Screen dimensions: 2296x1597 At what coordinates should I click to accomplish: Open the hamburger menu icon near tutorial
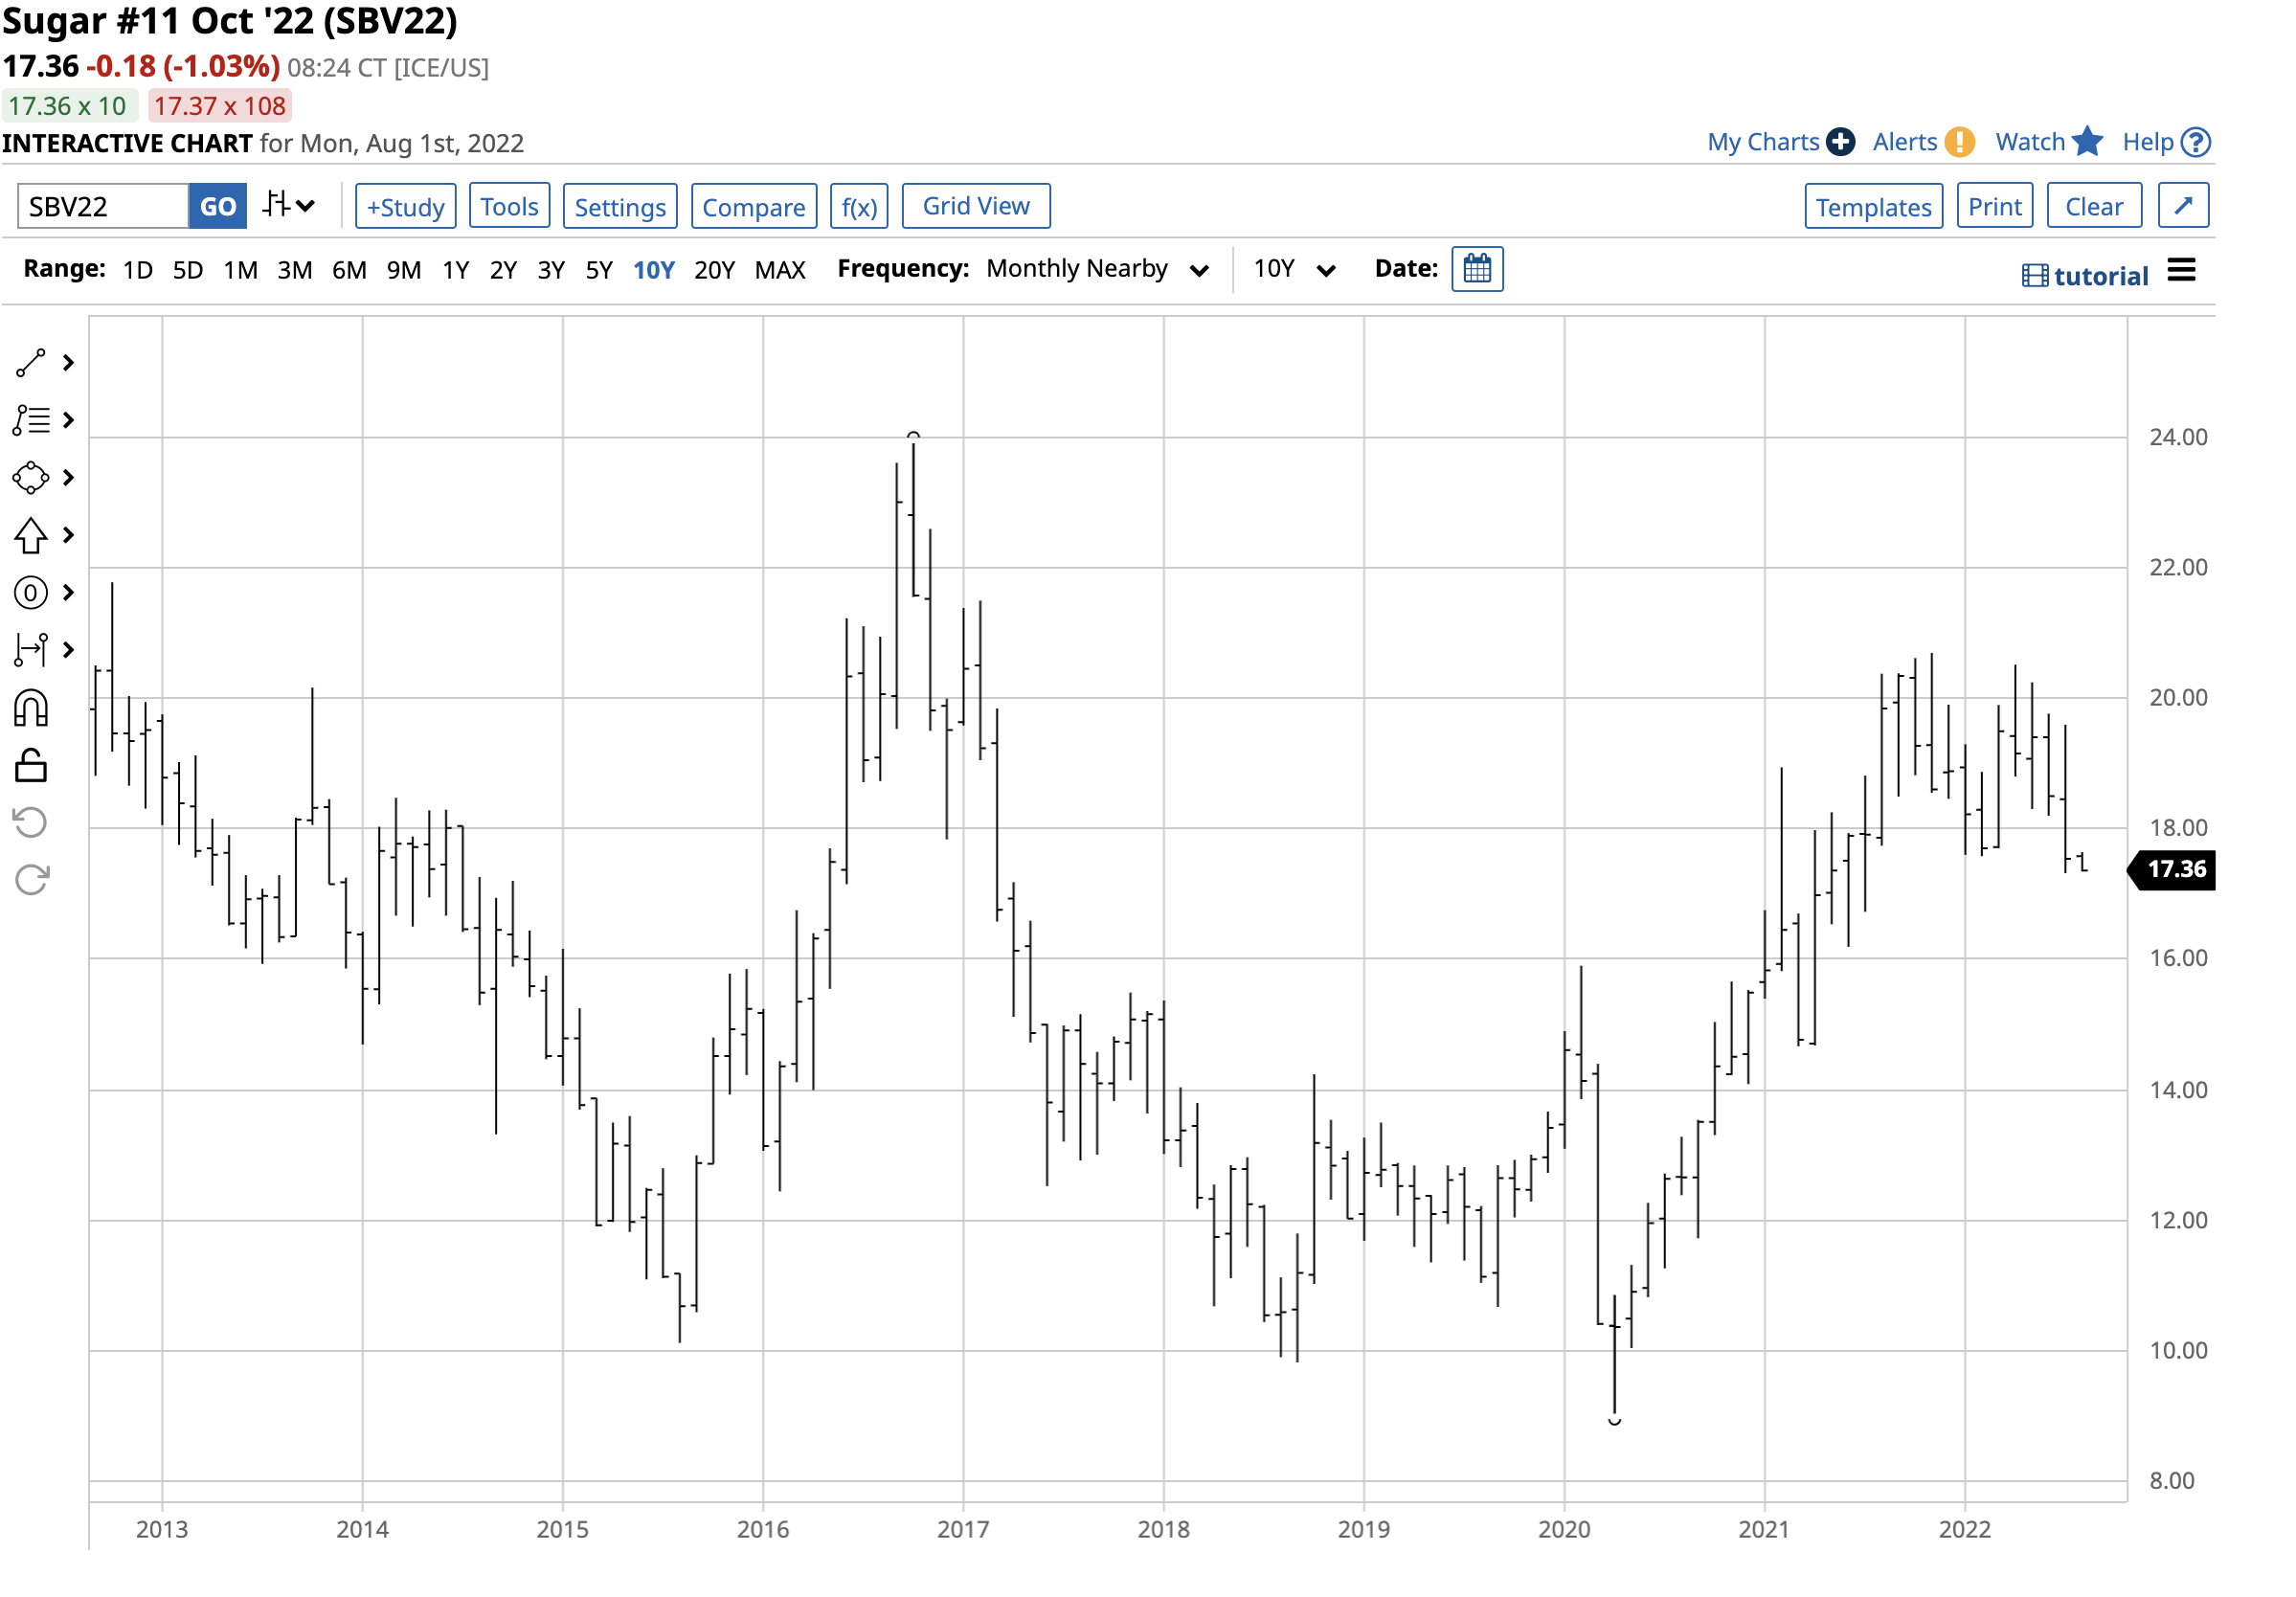[2181, 270]
